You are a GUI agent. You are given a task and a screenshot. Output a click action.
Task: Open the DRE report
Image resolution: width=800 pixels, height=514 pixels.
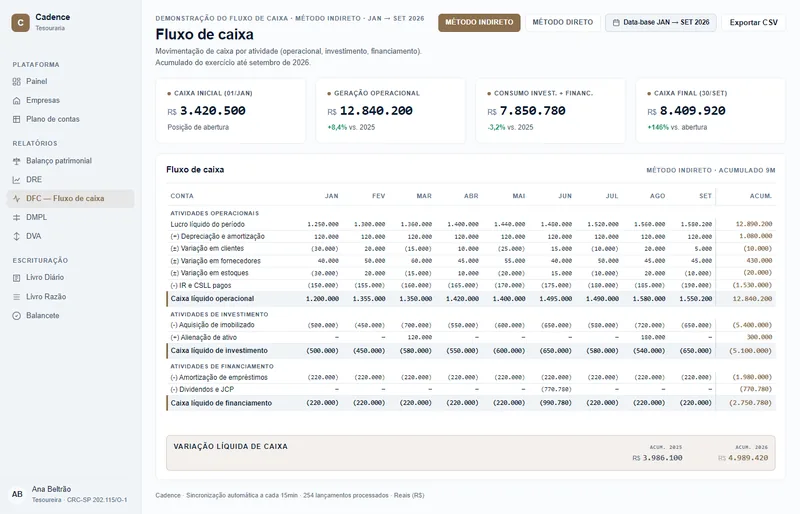(x=70, y=180)
